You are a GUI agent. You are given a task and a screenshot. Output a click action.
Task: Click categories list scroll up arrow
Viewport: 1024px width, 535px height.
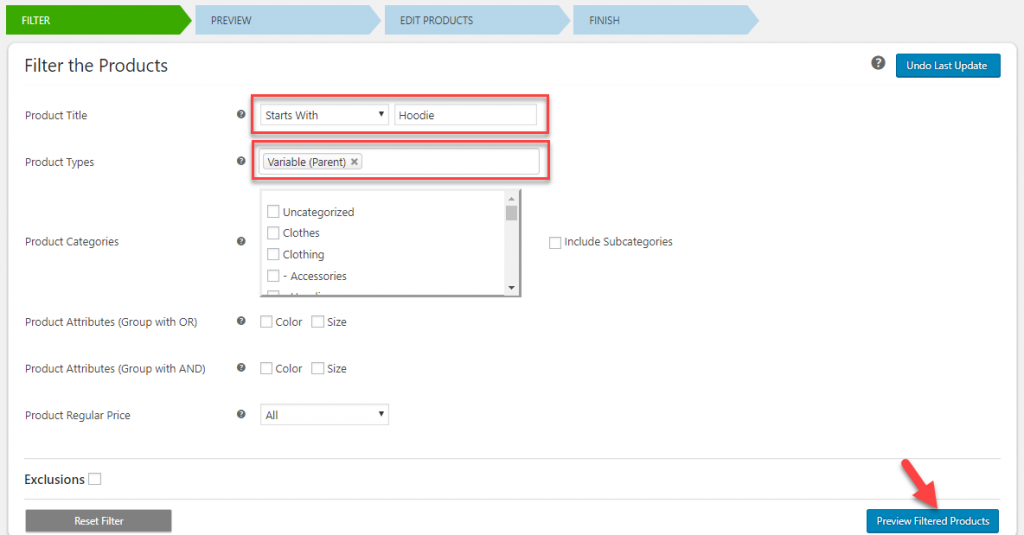click(511, 198)
